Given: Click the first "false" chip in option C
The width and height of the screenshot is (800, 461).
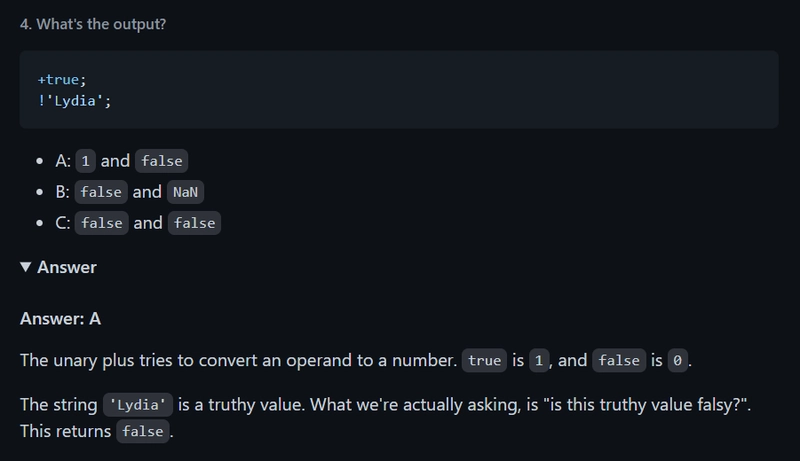Looking at the screenshot, I should click(102, 223).
